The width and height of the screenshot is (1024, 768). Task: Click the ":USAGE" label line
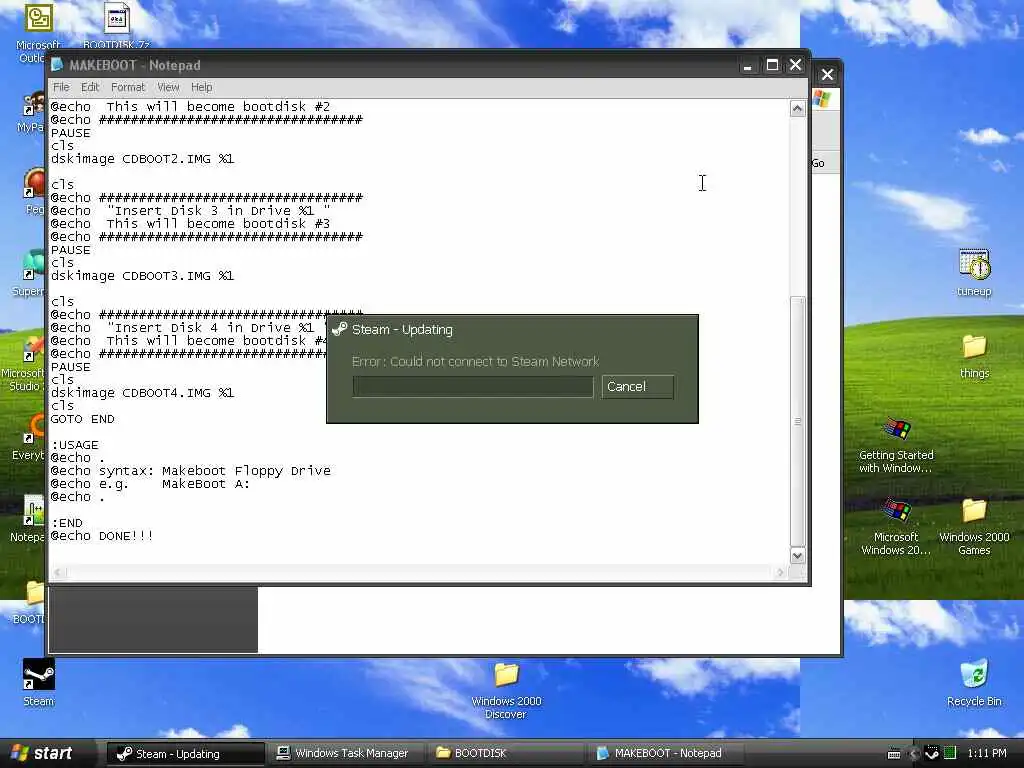click(x=74, y=445)
